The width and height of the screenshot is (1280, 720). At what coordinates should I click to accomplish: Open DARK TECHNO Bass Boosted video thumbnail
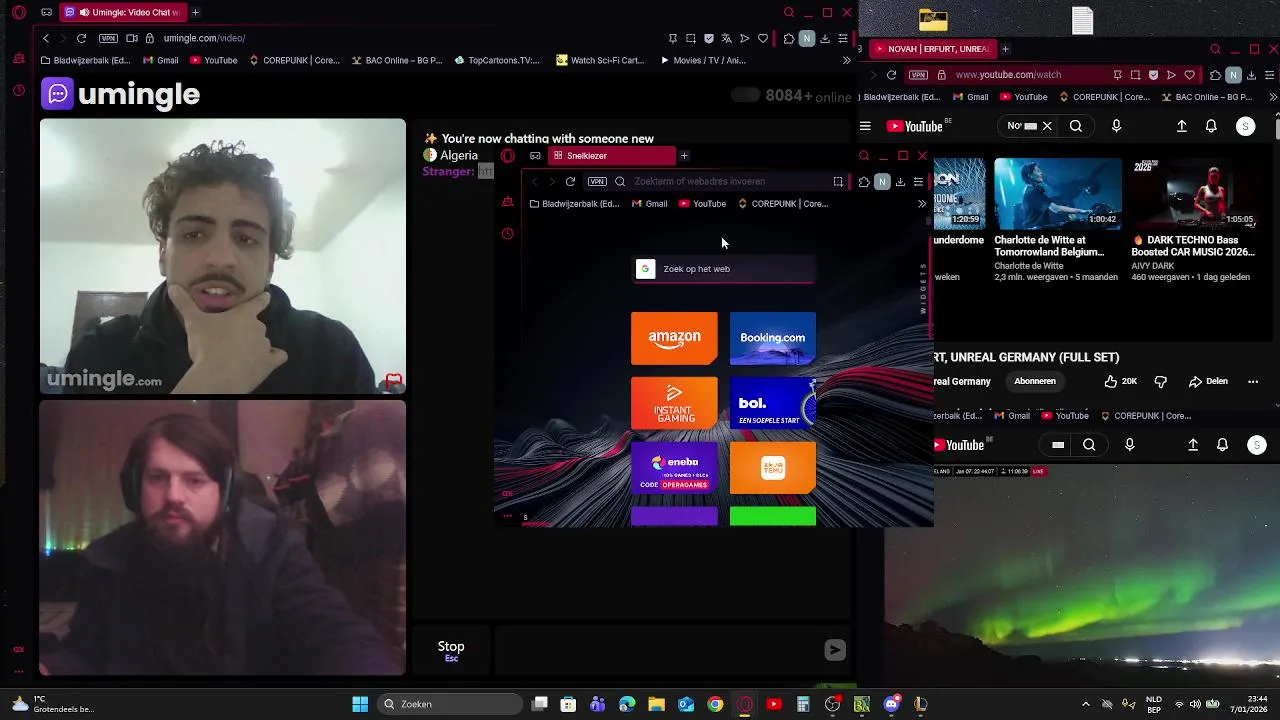click(1195, 193)
